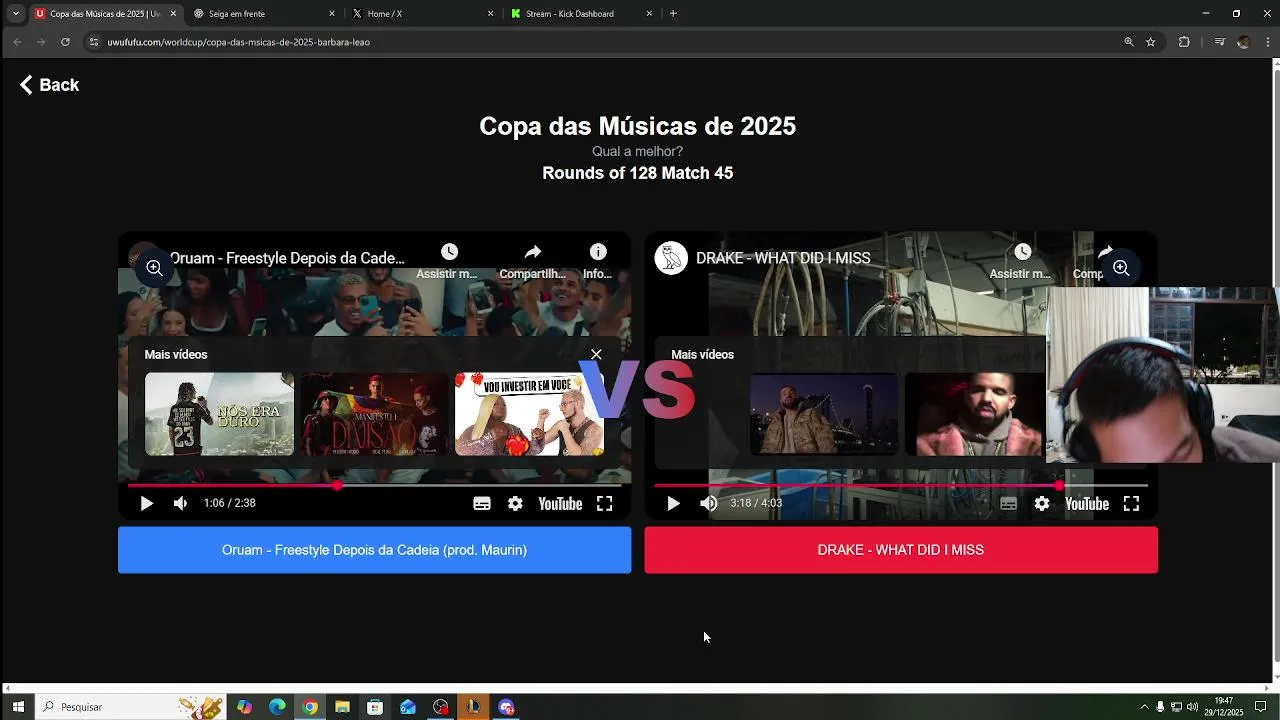Screen dimensions: 1280x720
Task: Vote for DRAKE - WHAT DID I MISS
Action: (x=901, y=550)
